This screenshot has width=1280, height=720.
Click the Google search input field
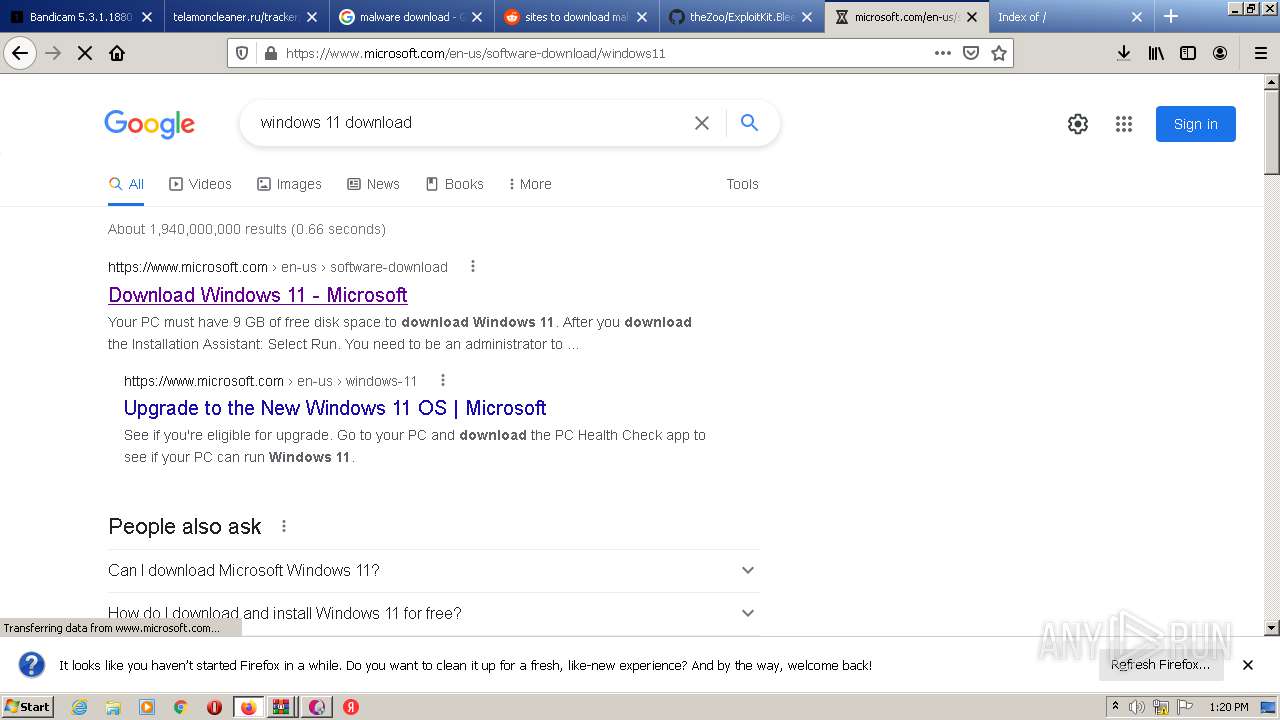[470, 123]
